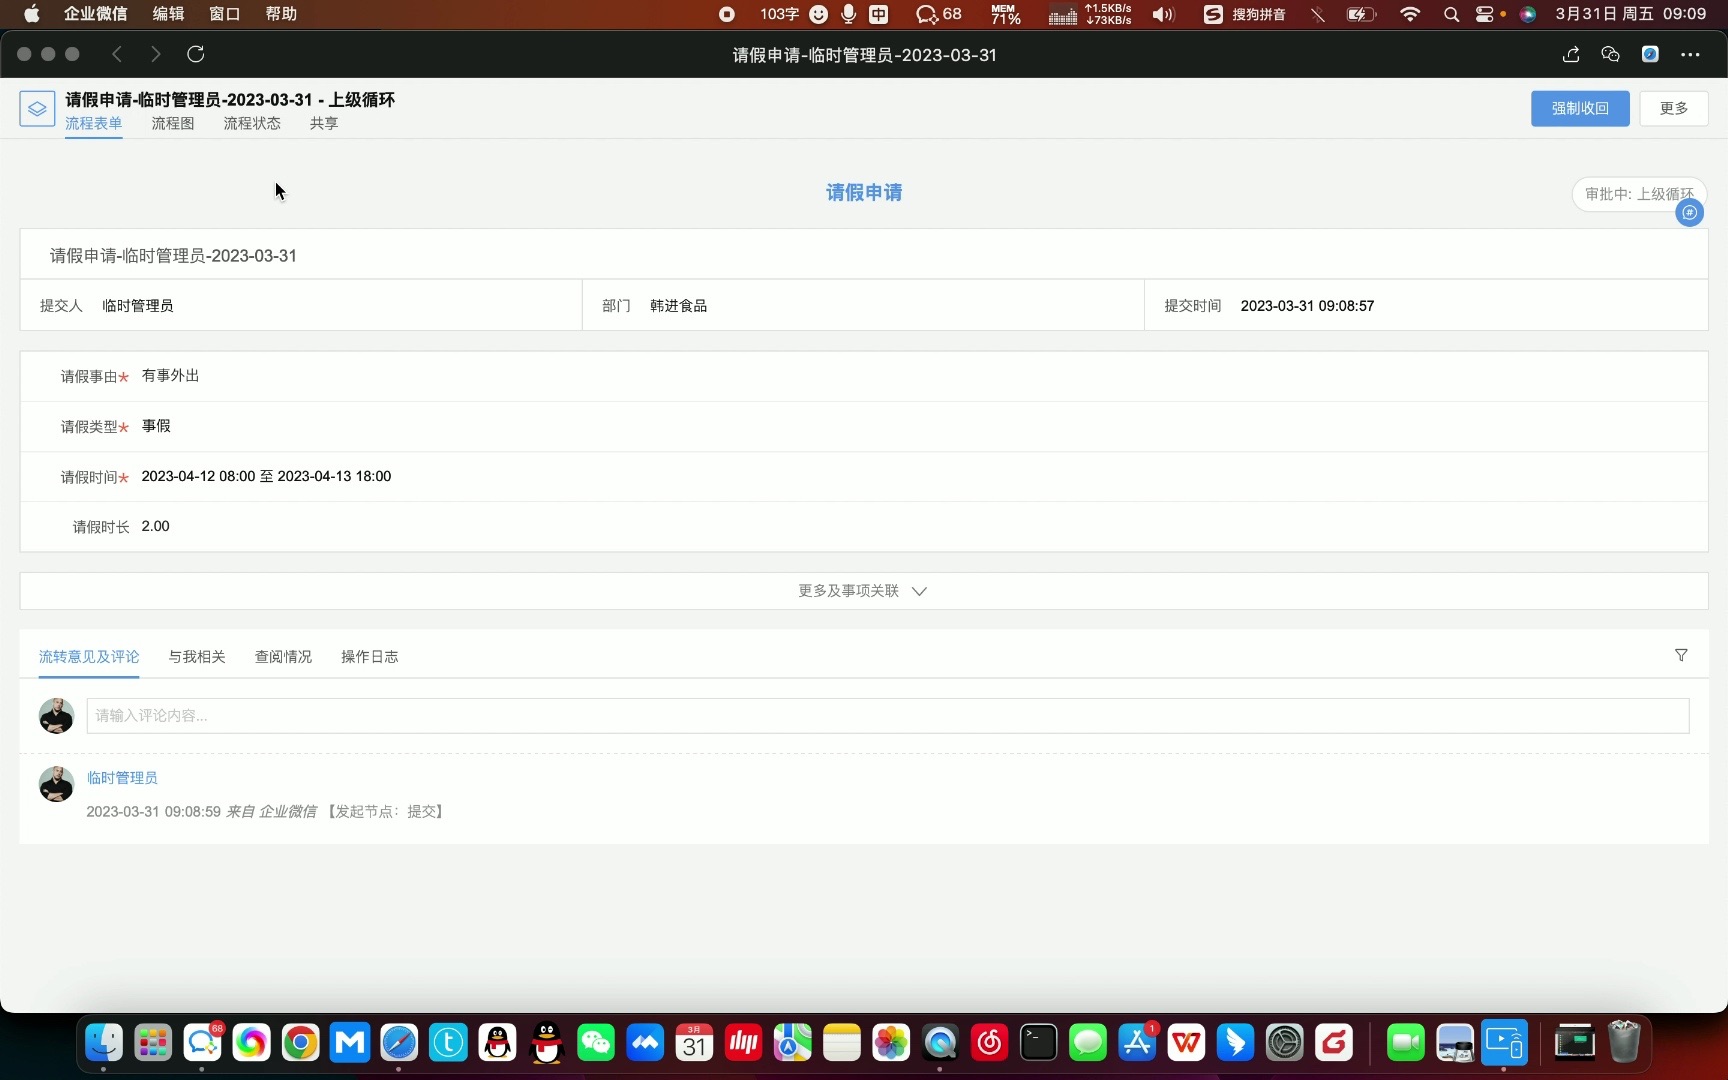This screenshot has width=1728, height=1080.
Task: Click the WeChat chat bubbles icon top right
Action: [x=1610, y=54]
